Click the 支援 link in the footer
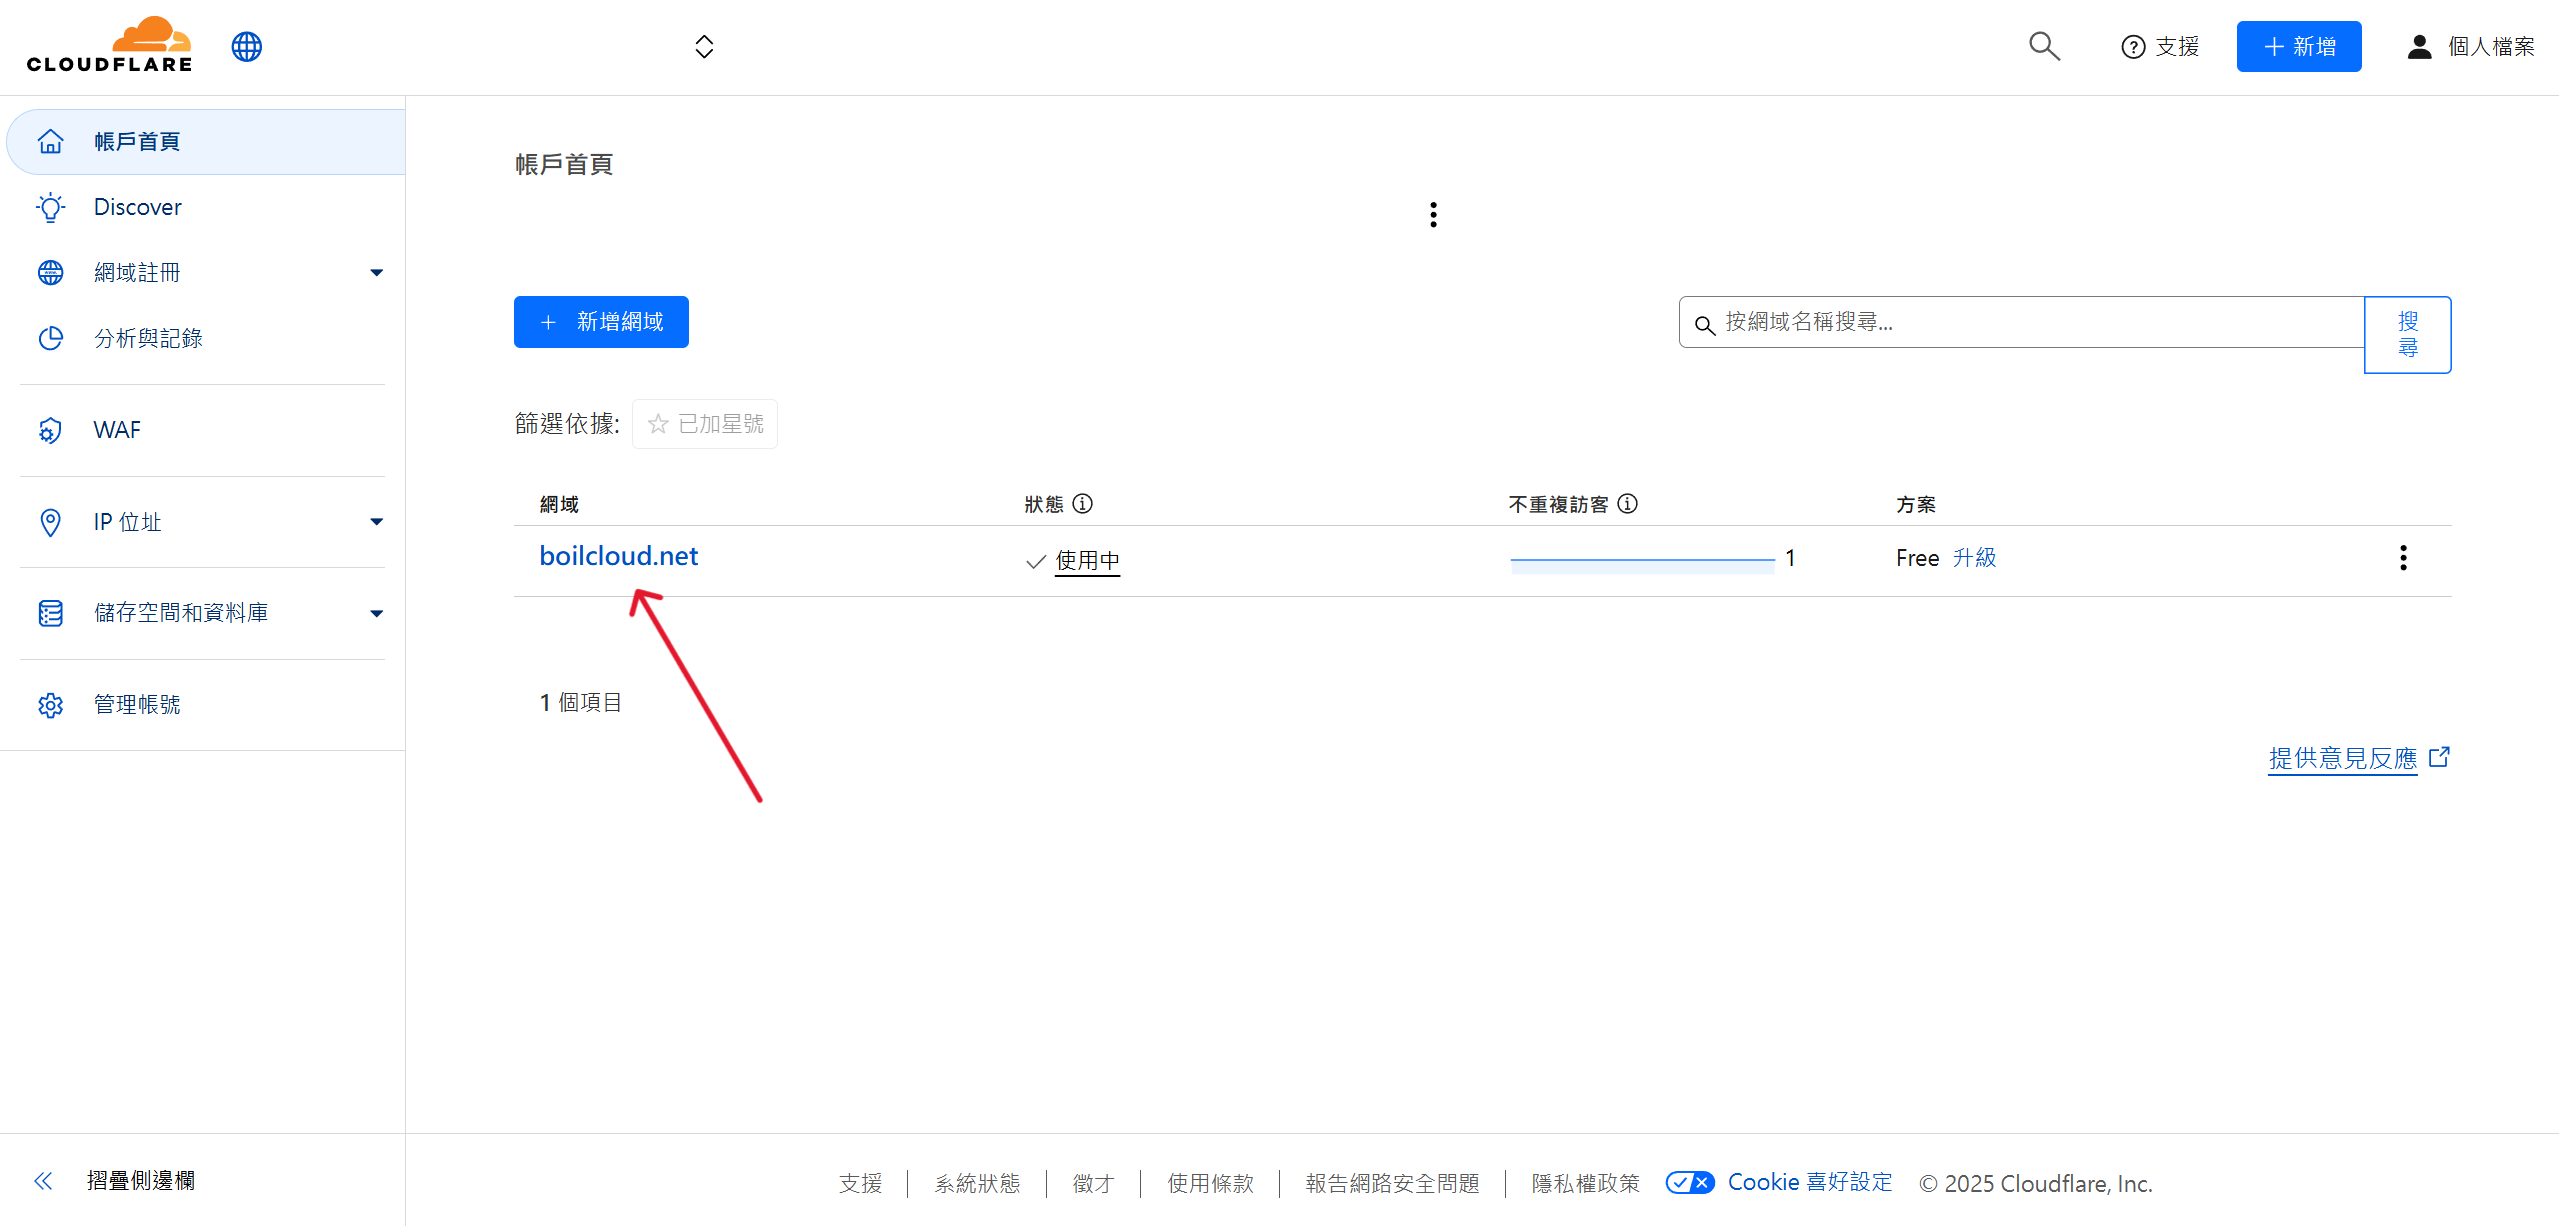 tap(860, 1183)
